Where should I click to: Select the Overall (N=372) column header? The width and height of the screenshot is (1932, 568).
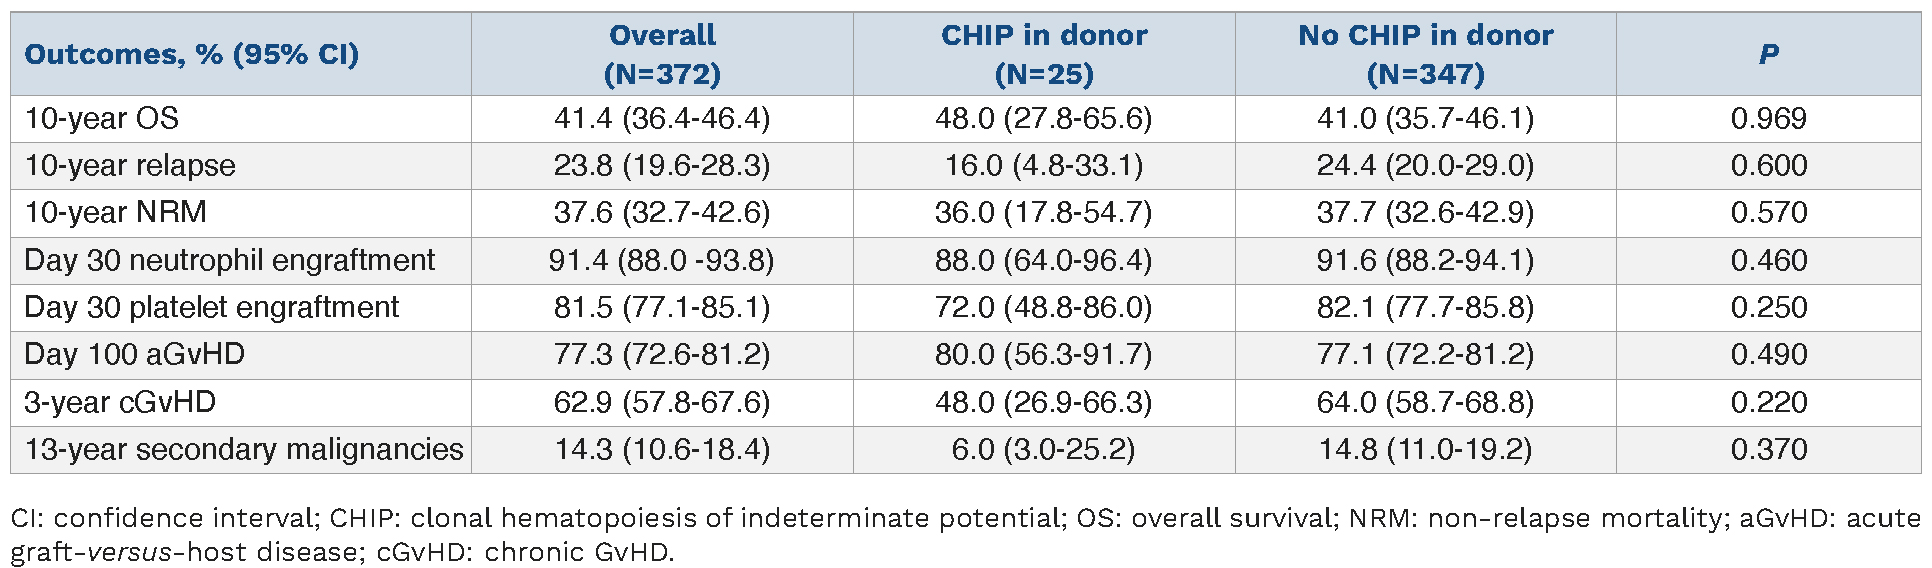click(x=662, y=54)
